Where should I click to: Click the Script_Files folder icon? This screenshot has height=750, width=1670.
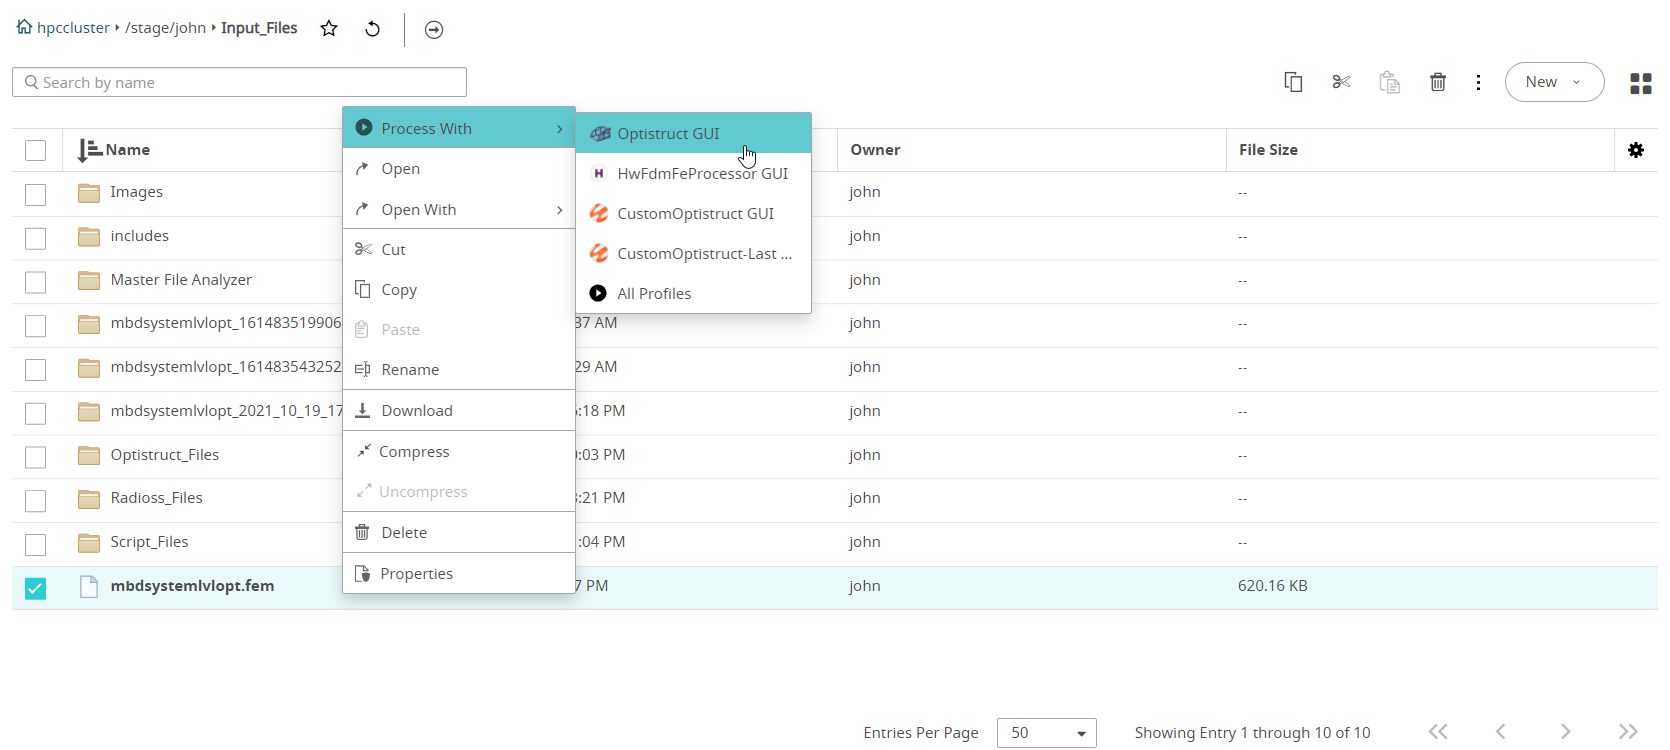[89, 542]
